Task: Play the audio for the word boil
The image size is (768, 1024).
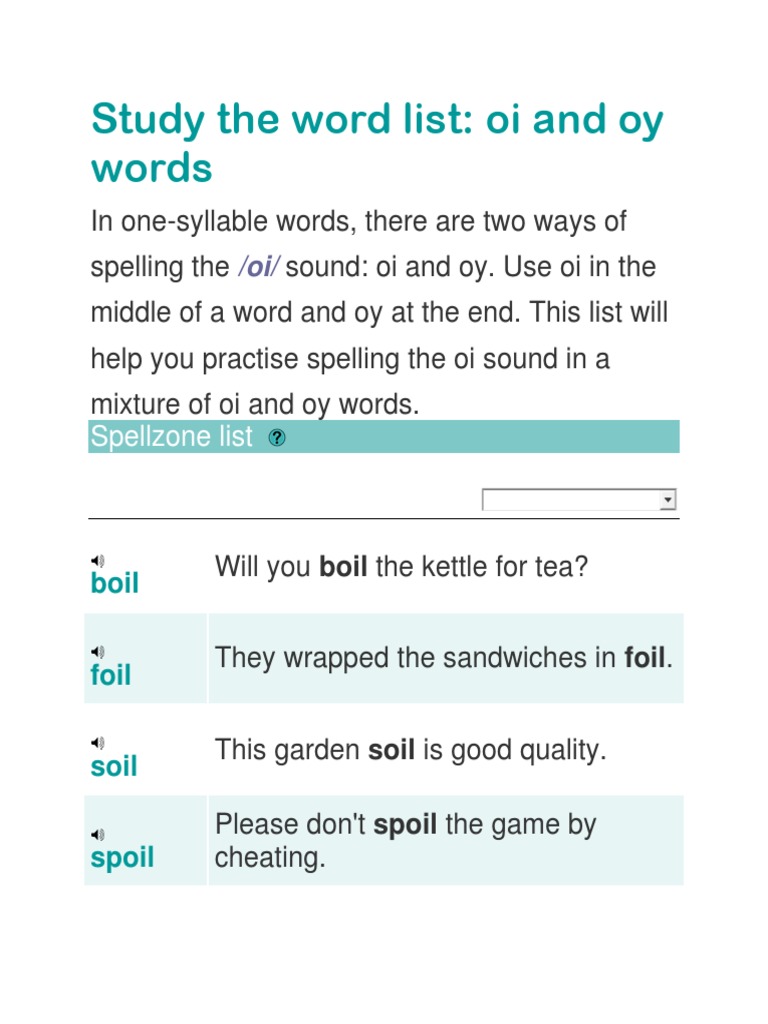Action: [98, 561]
